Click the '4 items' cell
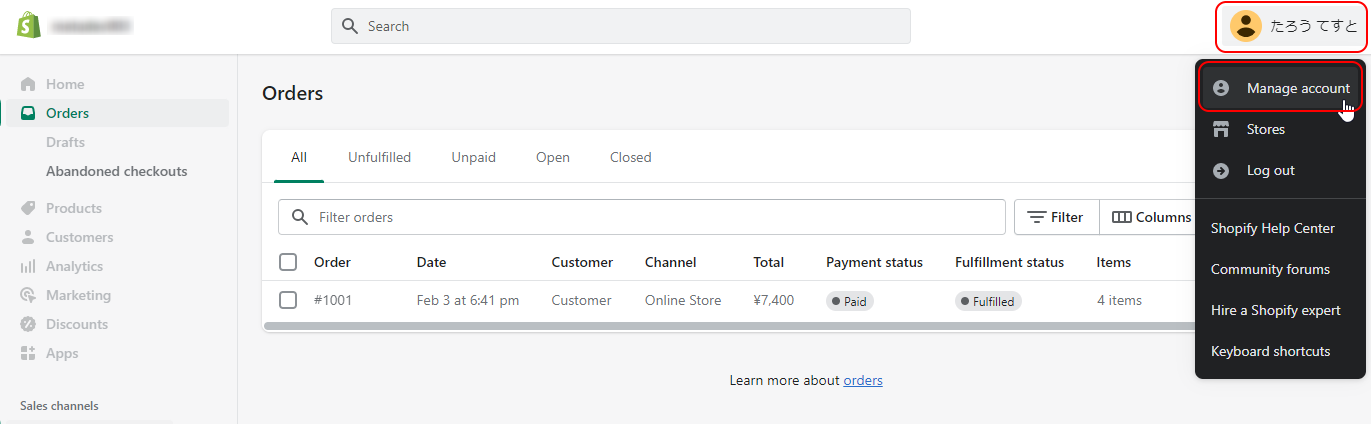1371x424 pixels. (x=1119, y=300)
